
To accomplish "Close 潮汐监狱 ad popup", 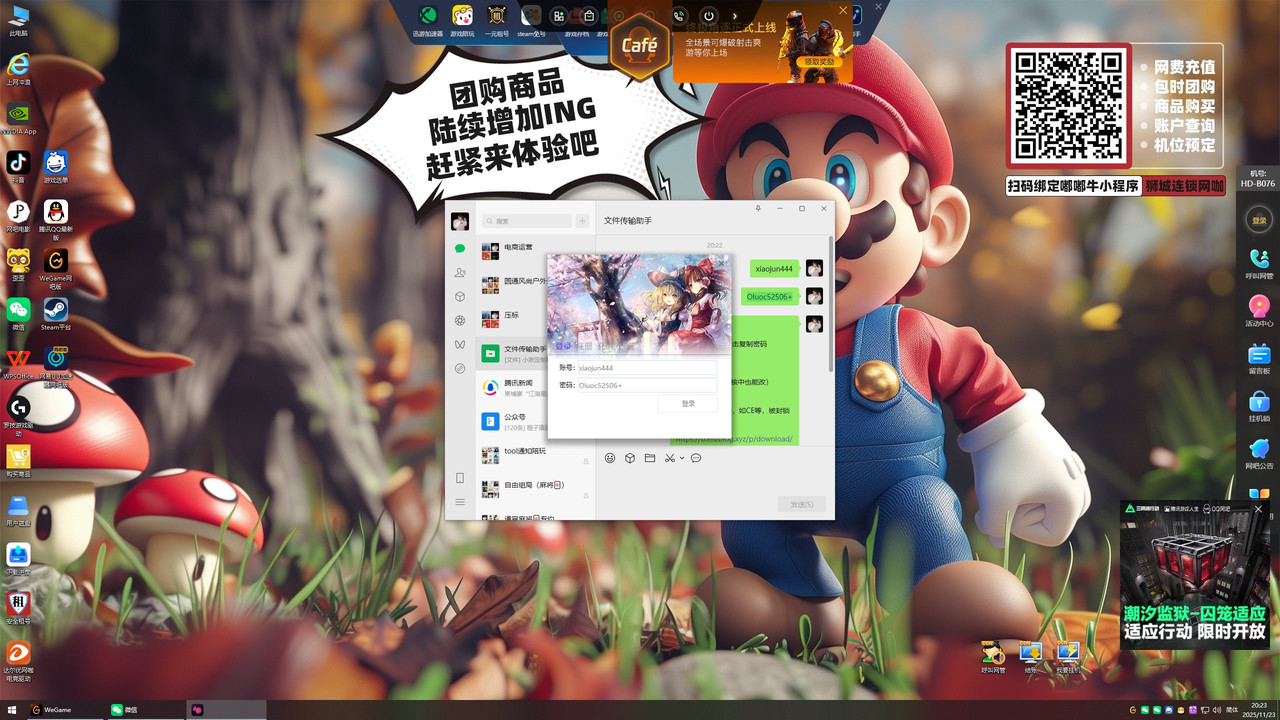I will pyautogui.click(x=1260, y=509).
